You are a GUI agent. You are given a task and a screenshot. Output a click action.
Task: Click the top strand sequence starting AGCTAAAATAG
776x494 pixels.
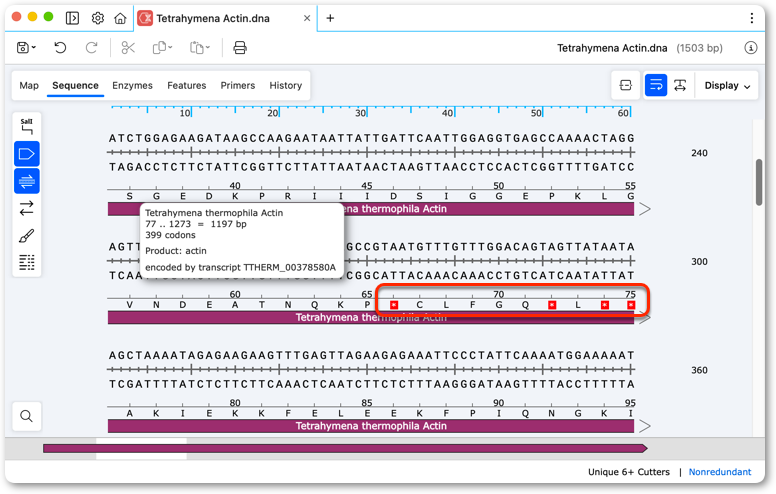(x=371, y=355)
